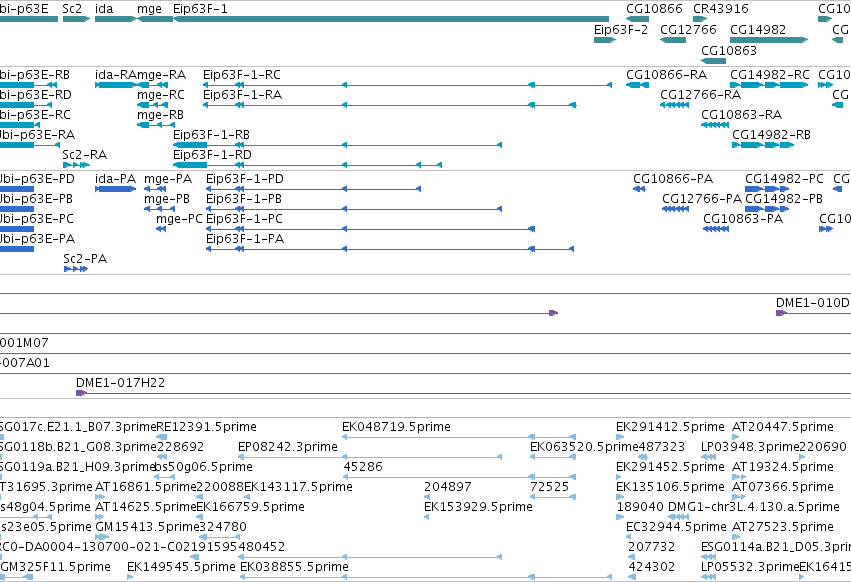Select transcript mge-RB
This screenshot has width=851, height=582.
[x=161, y=115]
